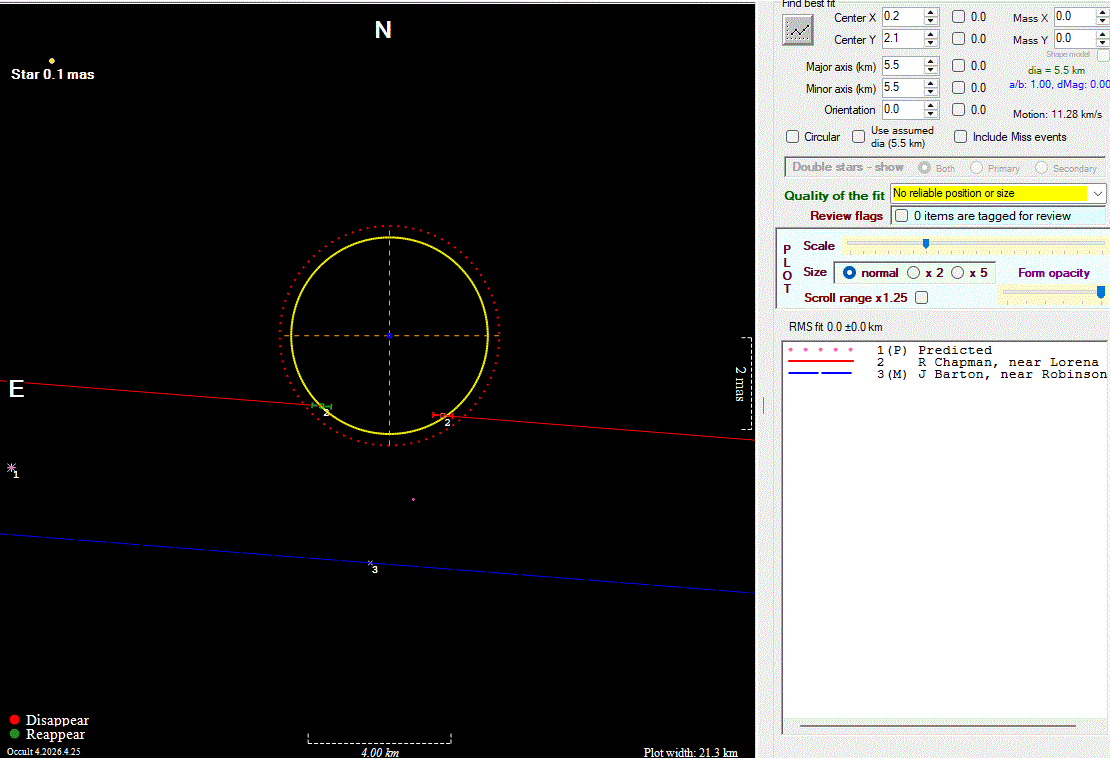Open the Quality of the fit dropdown

click(1097, 193)
